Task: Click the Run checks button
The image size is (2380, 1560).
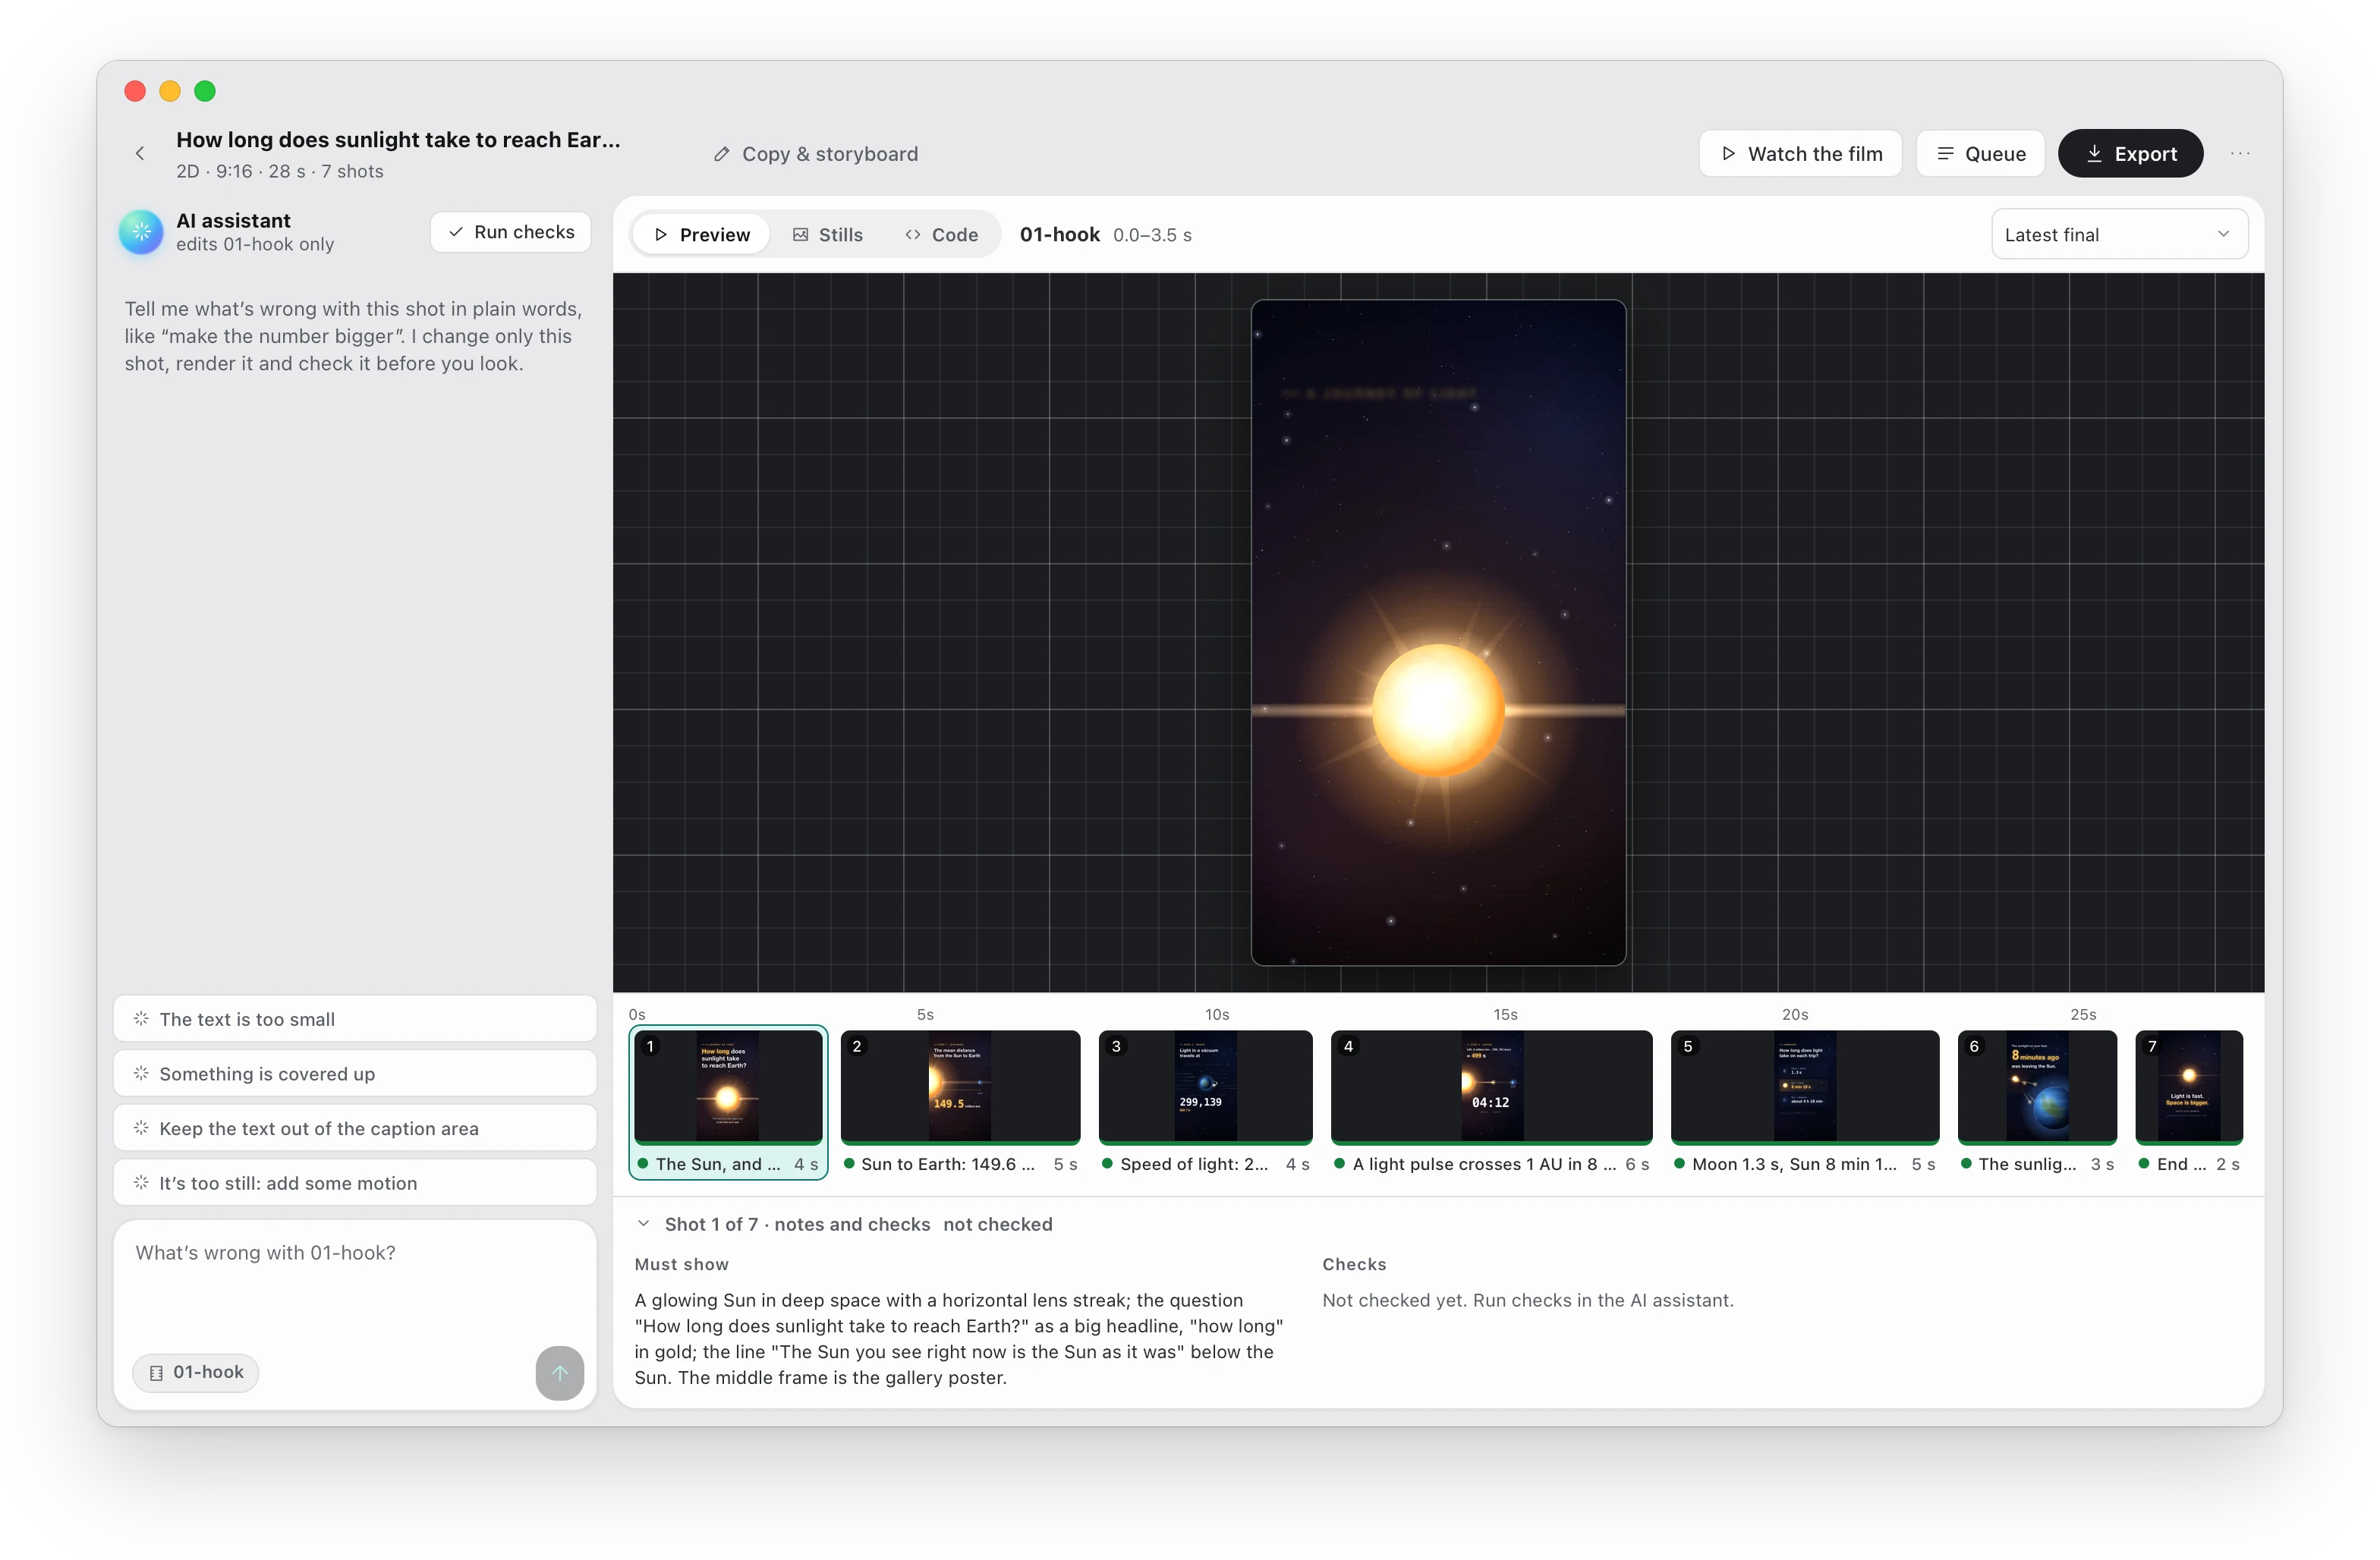Action: coord(511,232)
